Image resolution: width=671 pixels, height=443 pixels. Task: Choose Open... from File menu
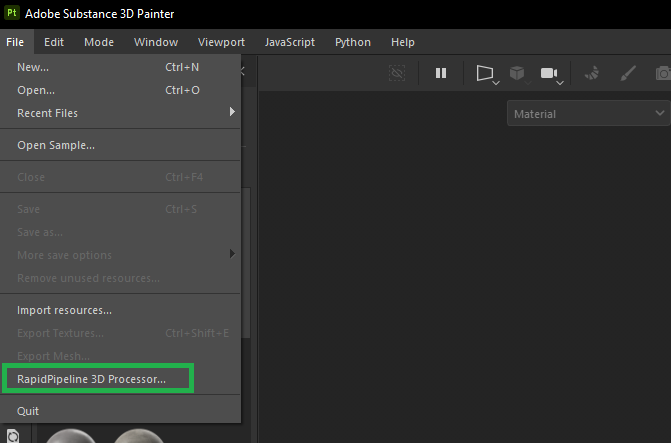click(120, 90)
